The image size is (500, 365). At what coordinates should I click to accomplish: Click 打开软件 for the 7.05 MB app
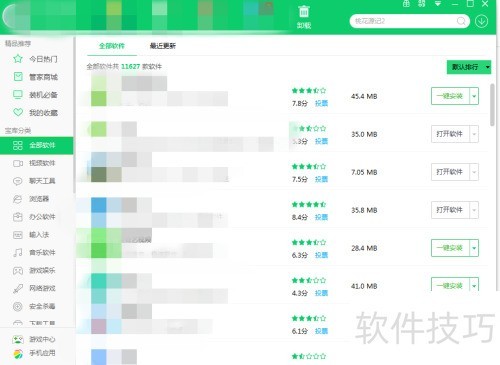[450, 172]
